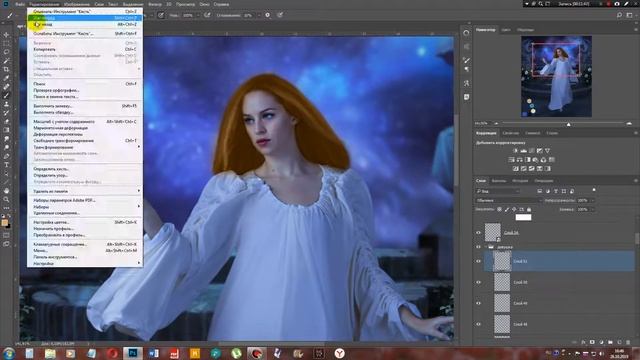Select the Gradient tool
Image resolution: width=640 pixels, height=360 pixels.
click(x=7, y=130)
